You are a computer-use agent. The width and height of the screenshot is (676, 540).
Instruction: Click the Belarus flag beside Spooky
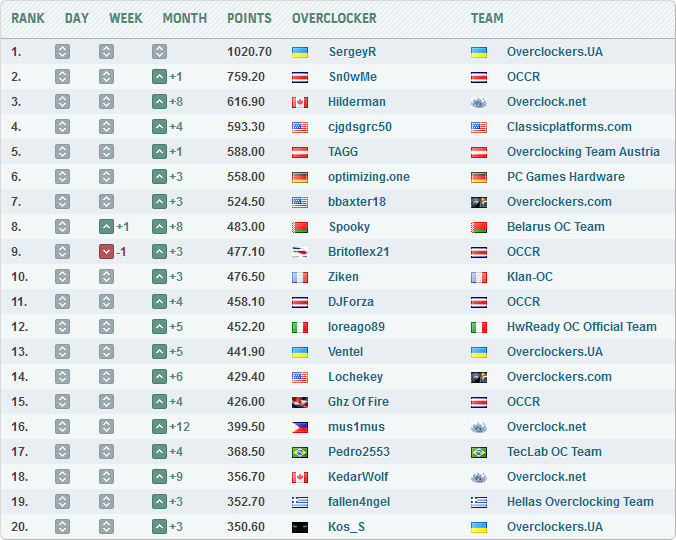point(300,227)
